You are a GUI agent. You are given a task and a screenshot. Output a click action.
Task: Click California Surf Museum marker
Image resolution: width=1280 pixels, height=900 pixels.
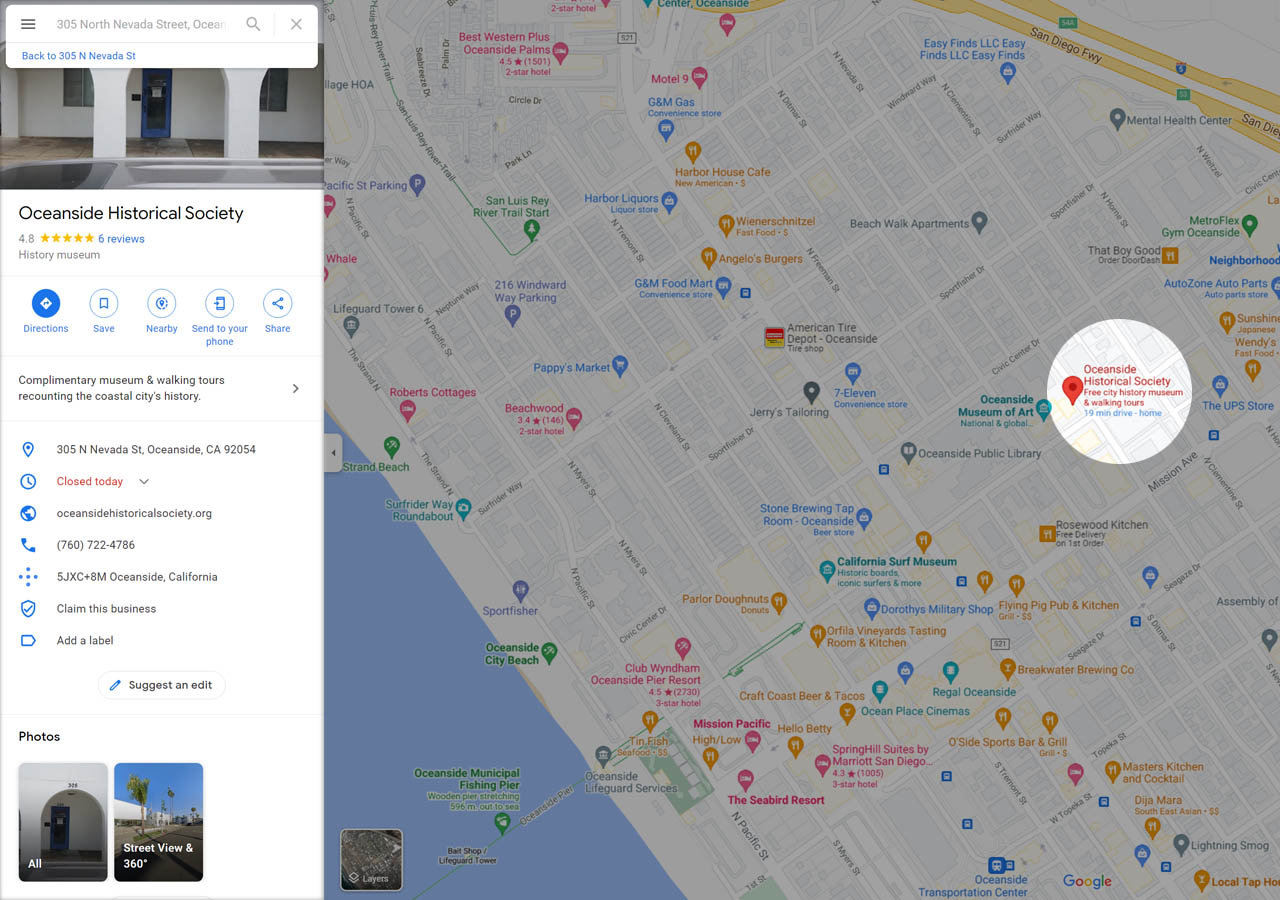pyautogui.click(x=827, y=571)
